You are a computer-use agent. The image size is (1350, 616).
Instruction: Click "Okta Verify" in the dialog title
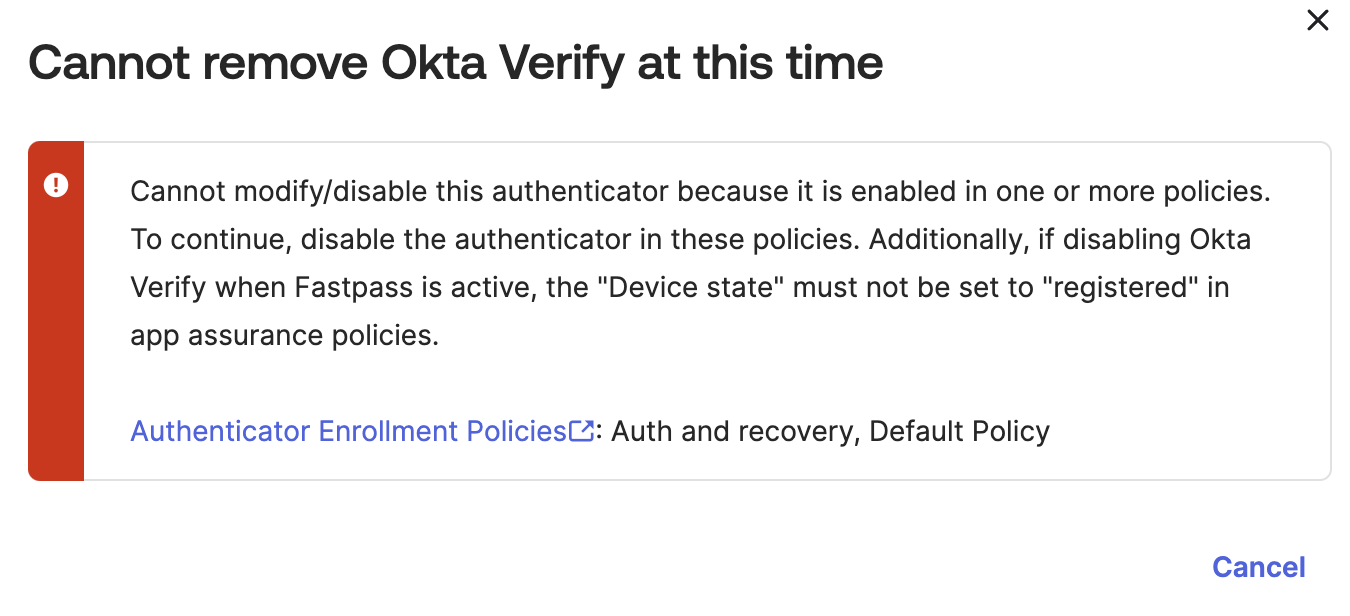(x=518, y=64)
